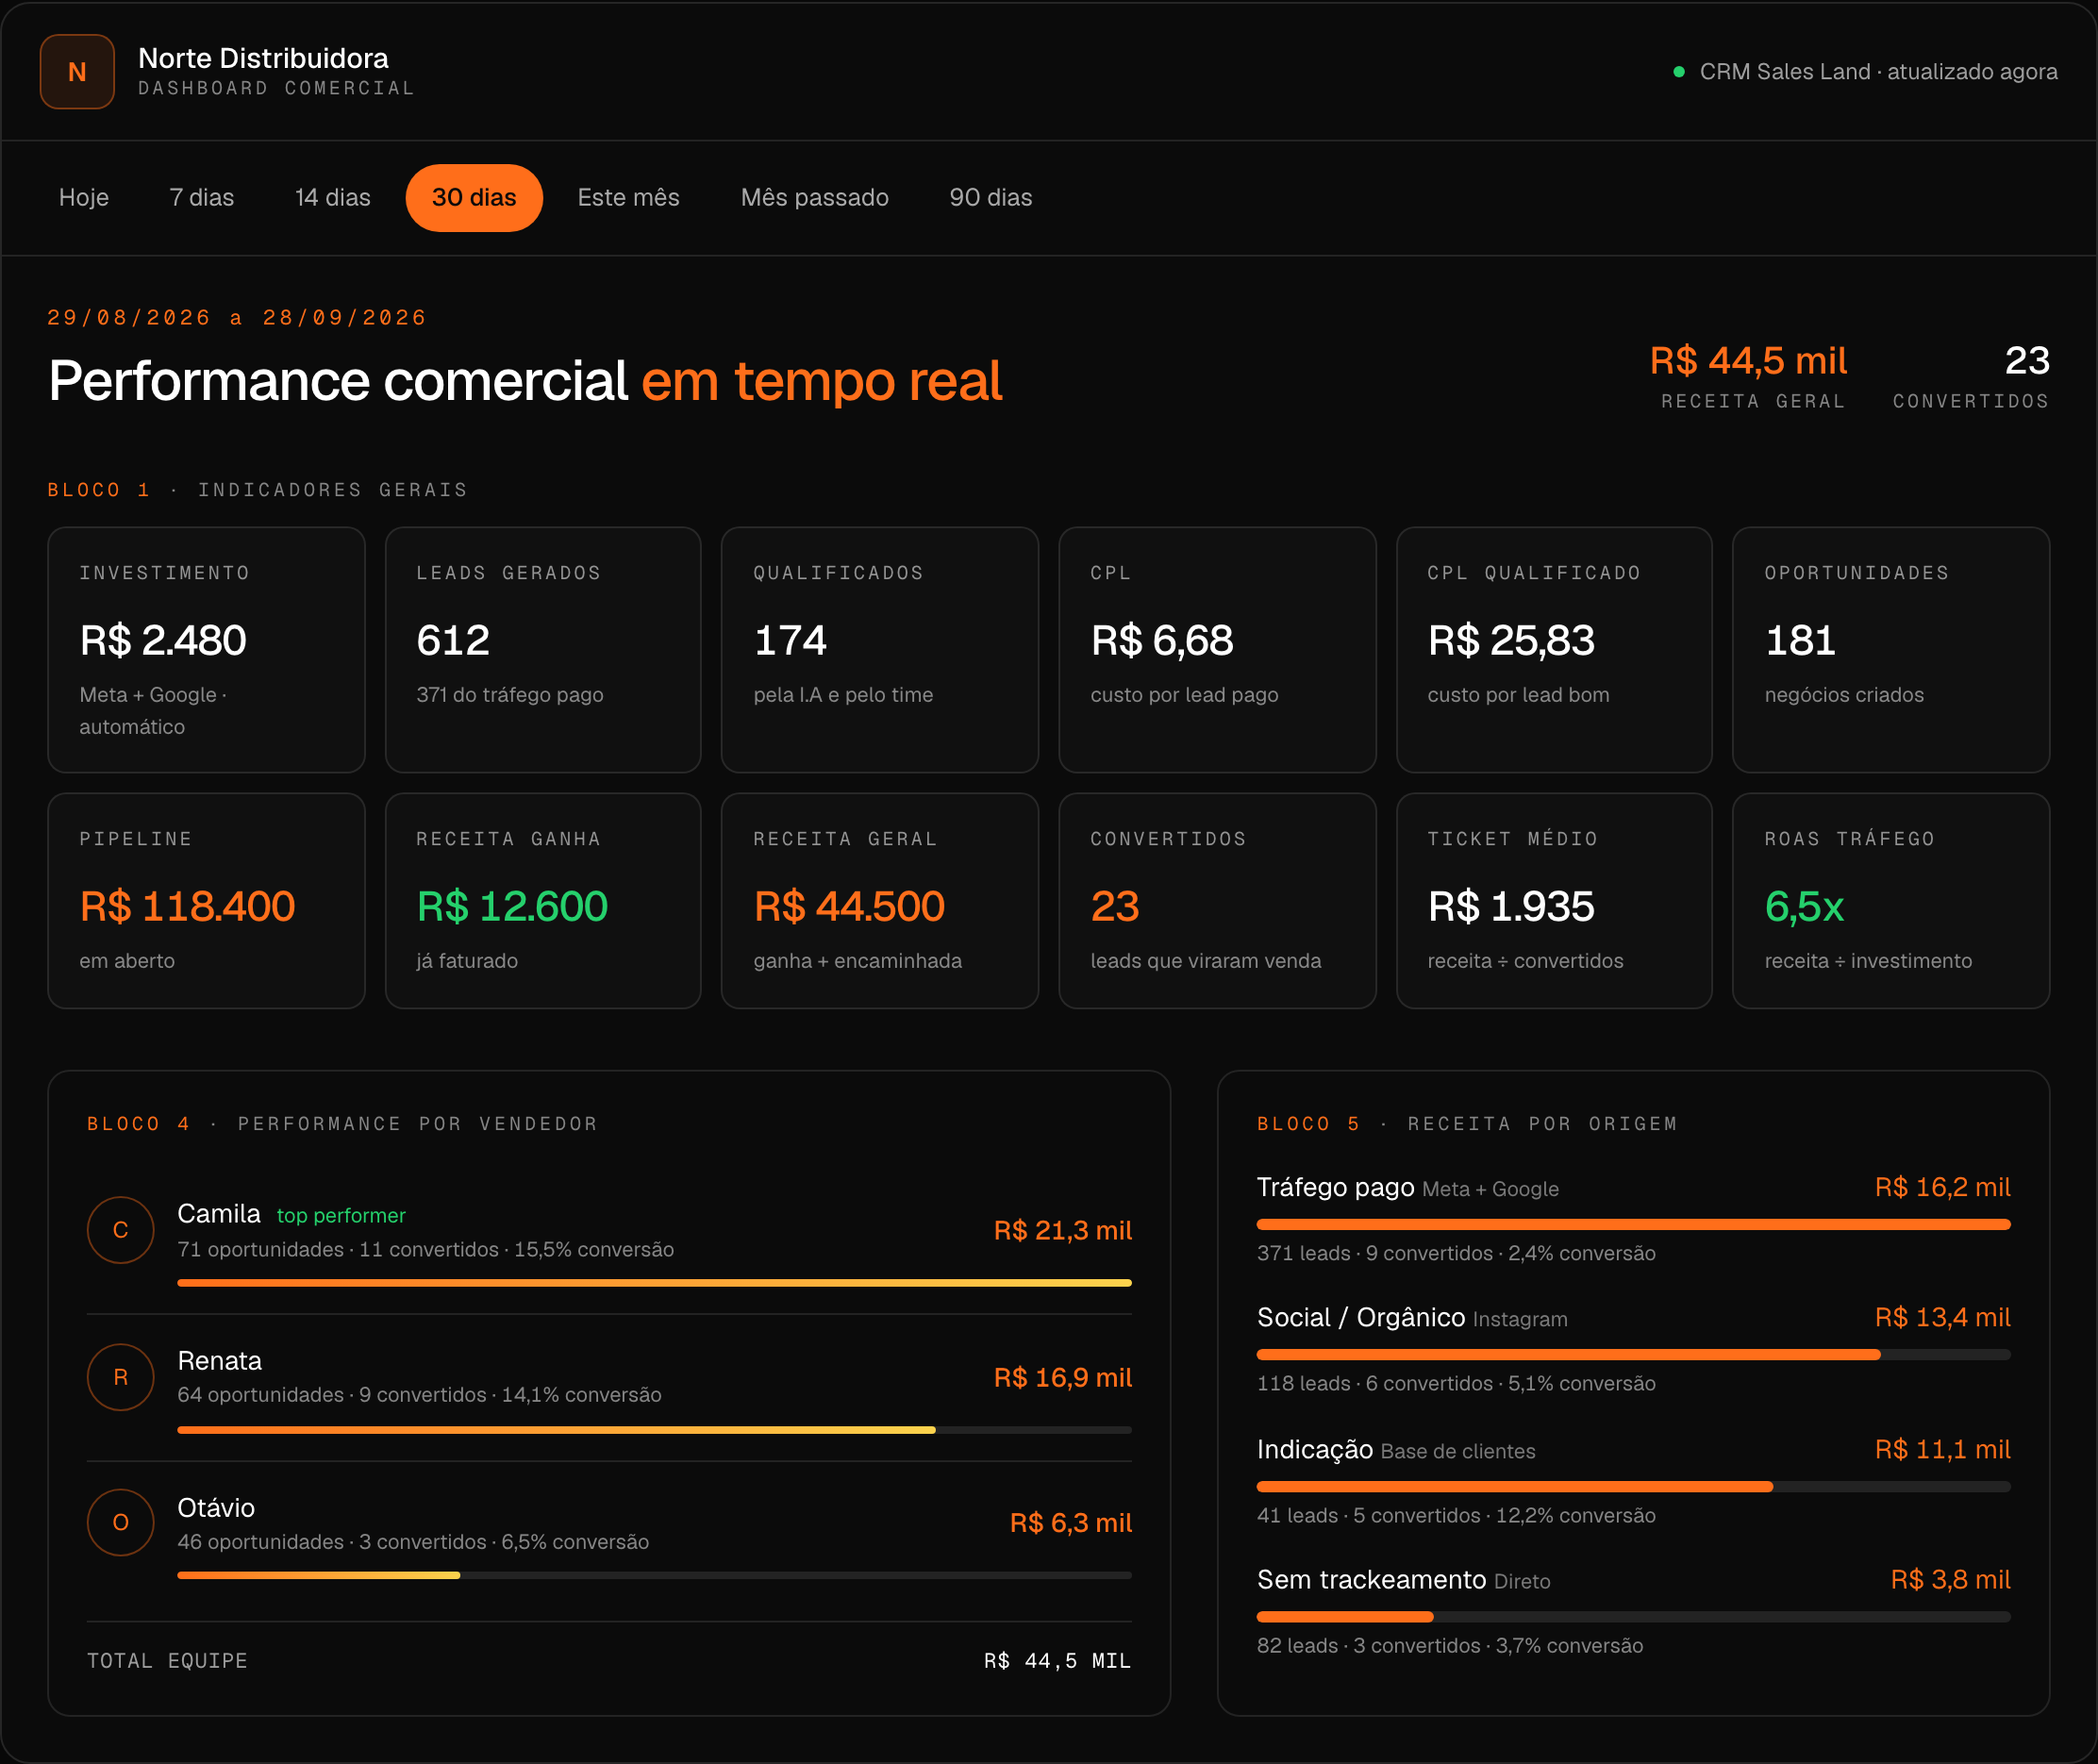
Task: Select the active 30 dias pill
Action: pos(474,198)
